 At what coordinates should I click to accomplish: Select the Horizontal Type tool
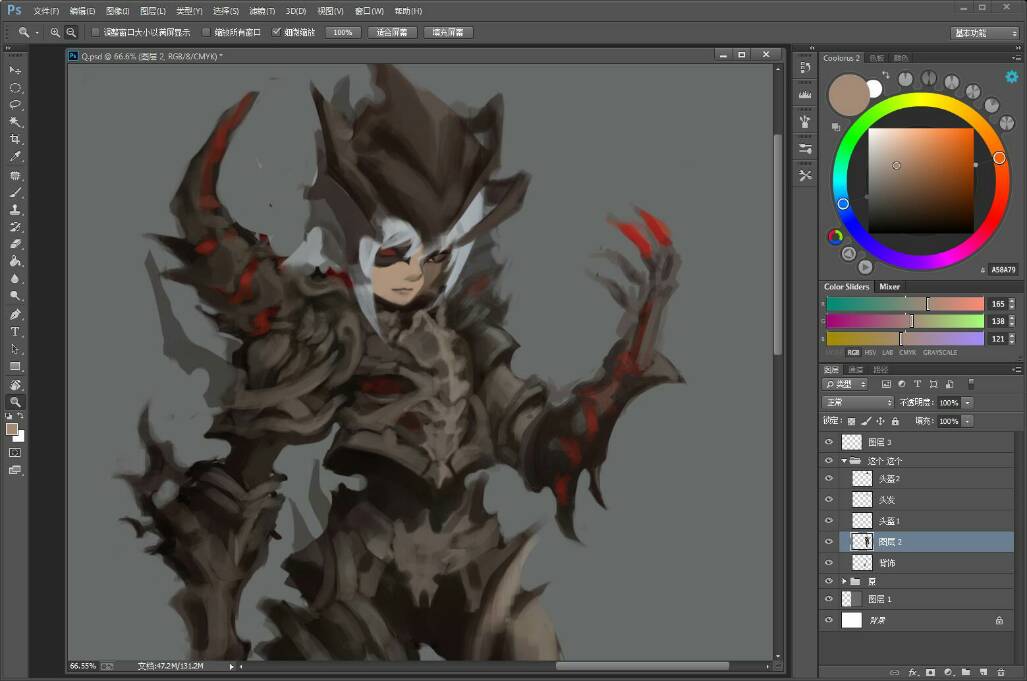[x=15, y=331]
